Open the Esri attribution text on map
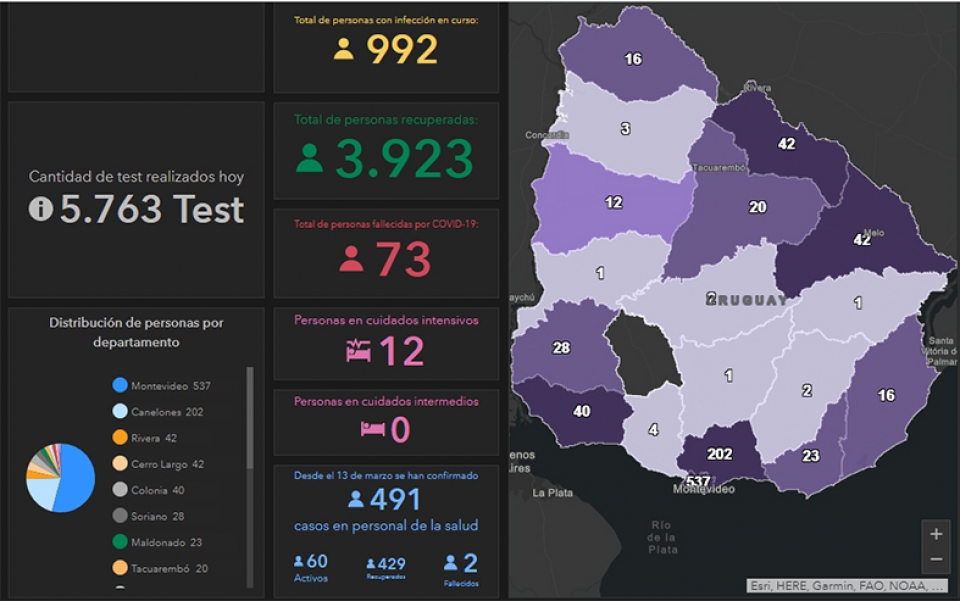 [847, 586]
